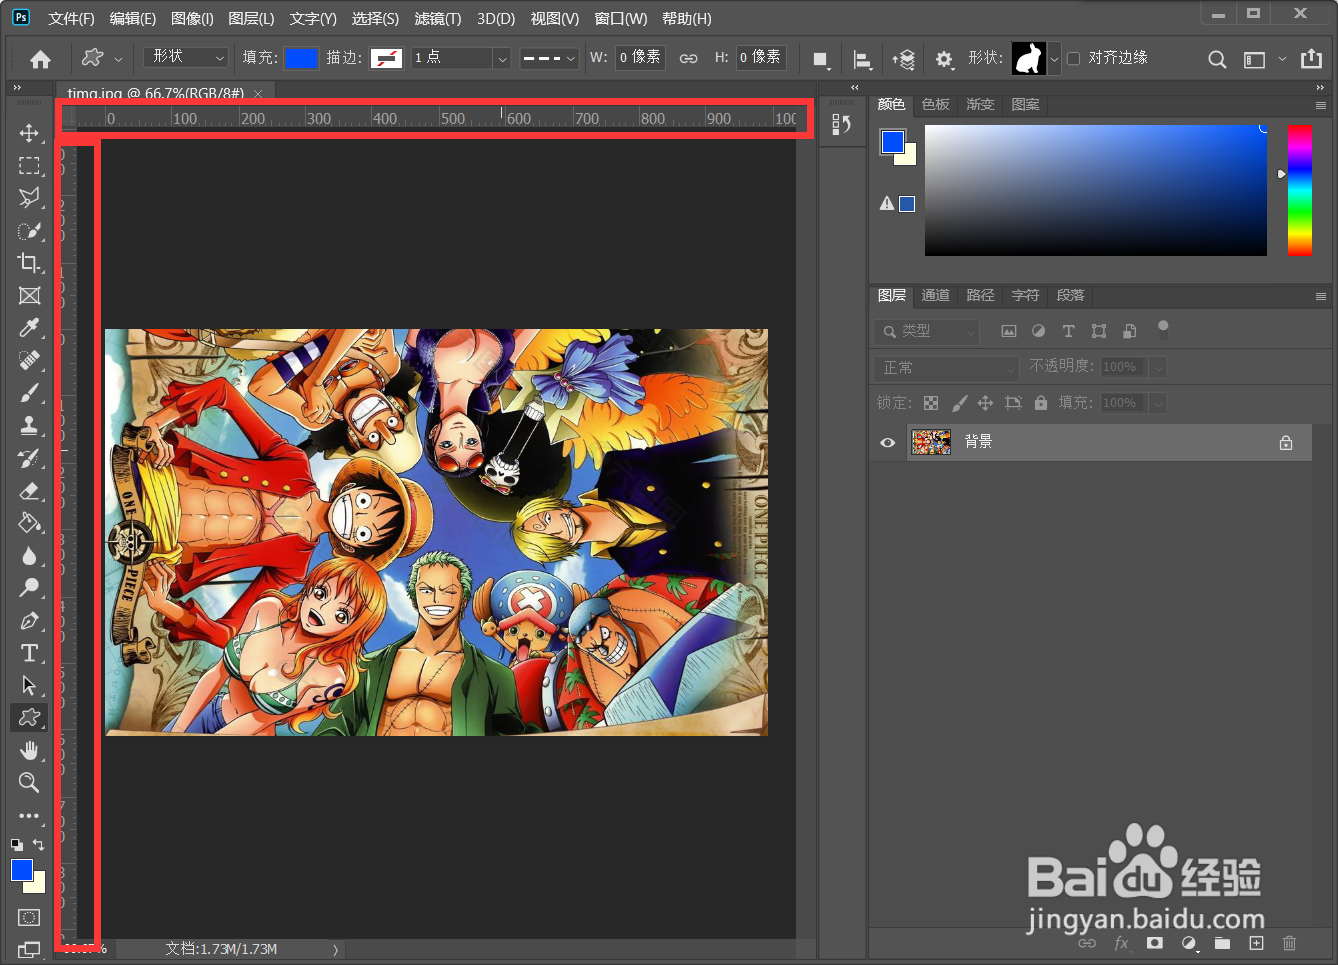Toggle pixel layer filter icon
This screenshot has height=965, width=1338.
pyautogui.click(x=1008, y=331)
